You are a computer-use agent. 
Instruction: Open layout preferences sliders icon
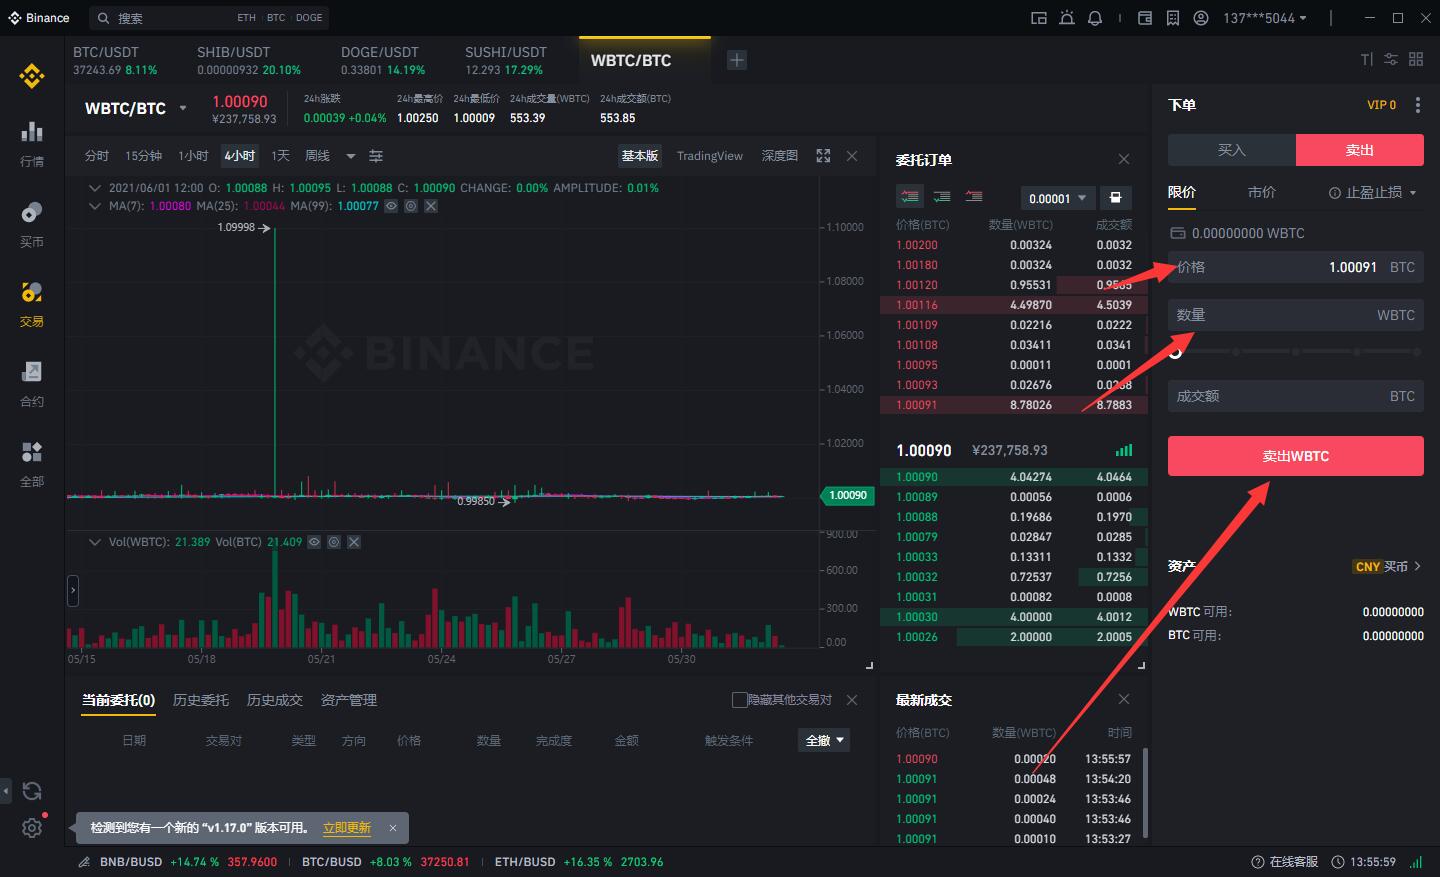[x=1391, y=60]
